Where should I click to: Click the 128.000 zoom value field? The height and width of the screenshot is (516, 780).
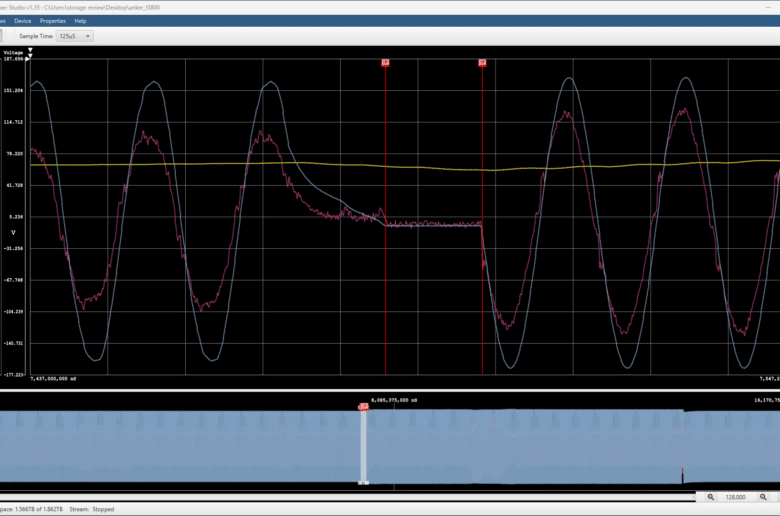coord(735,497)
